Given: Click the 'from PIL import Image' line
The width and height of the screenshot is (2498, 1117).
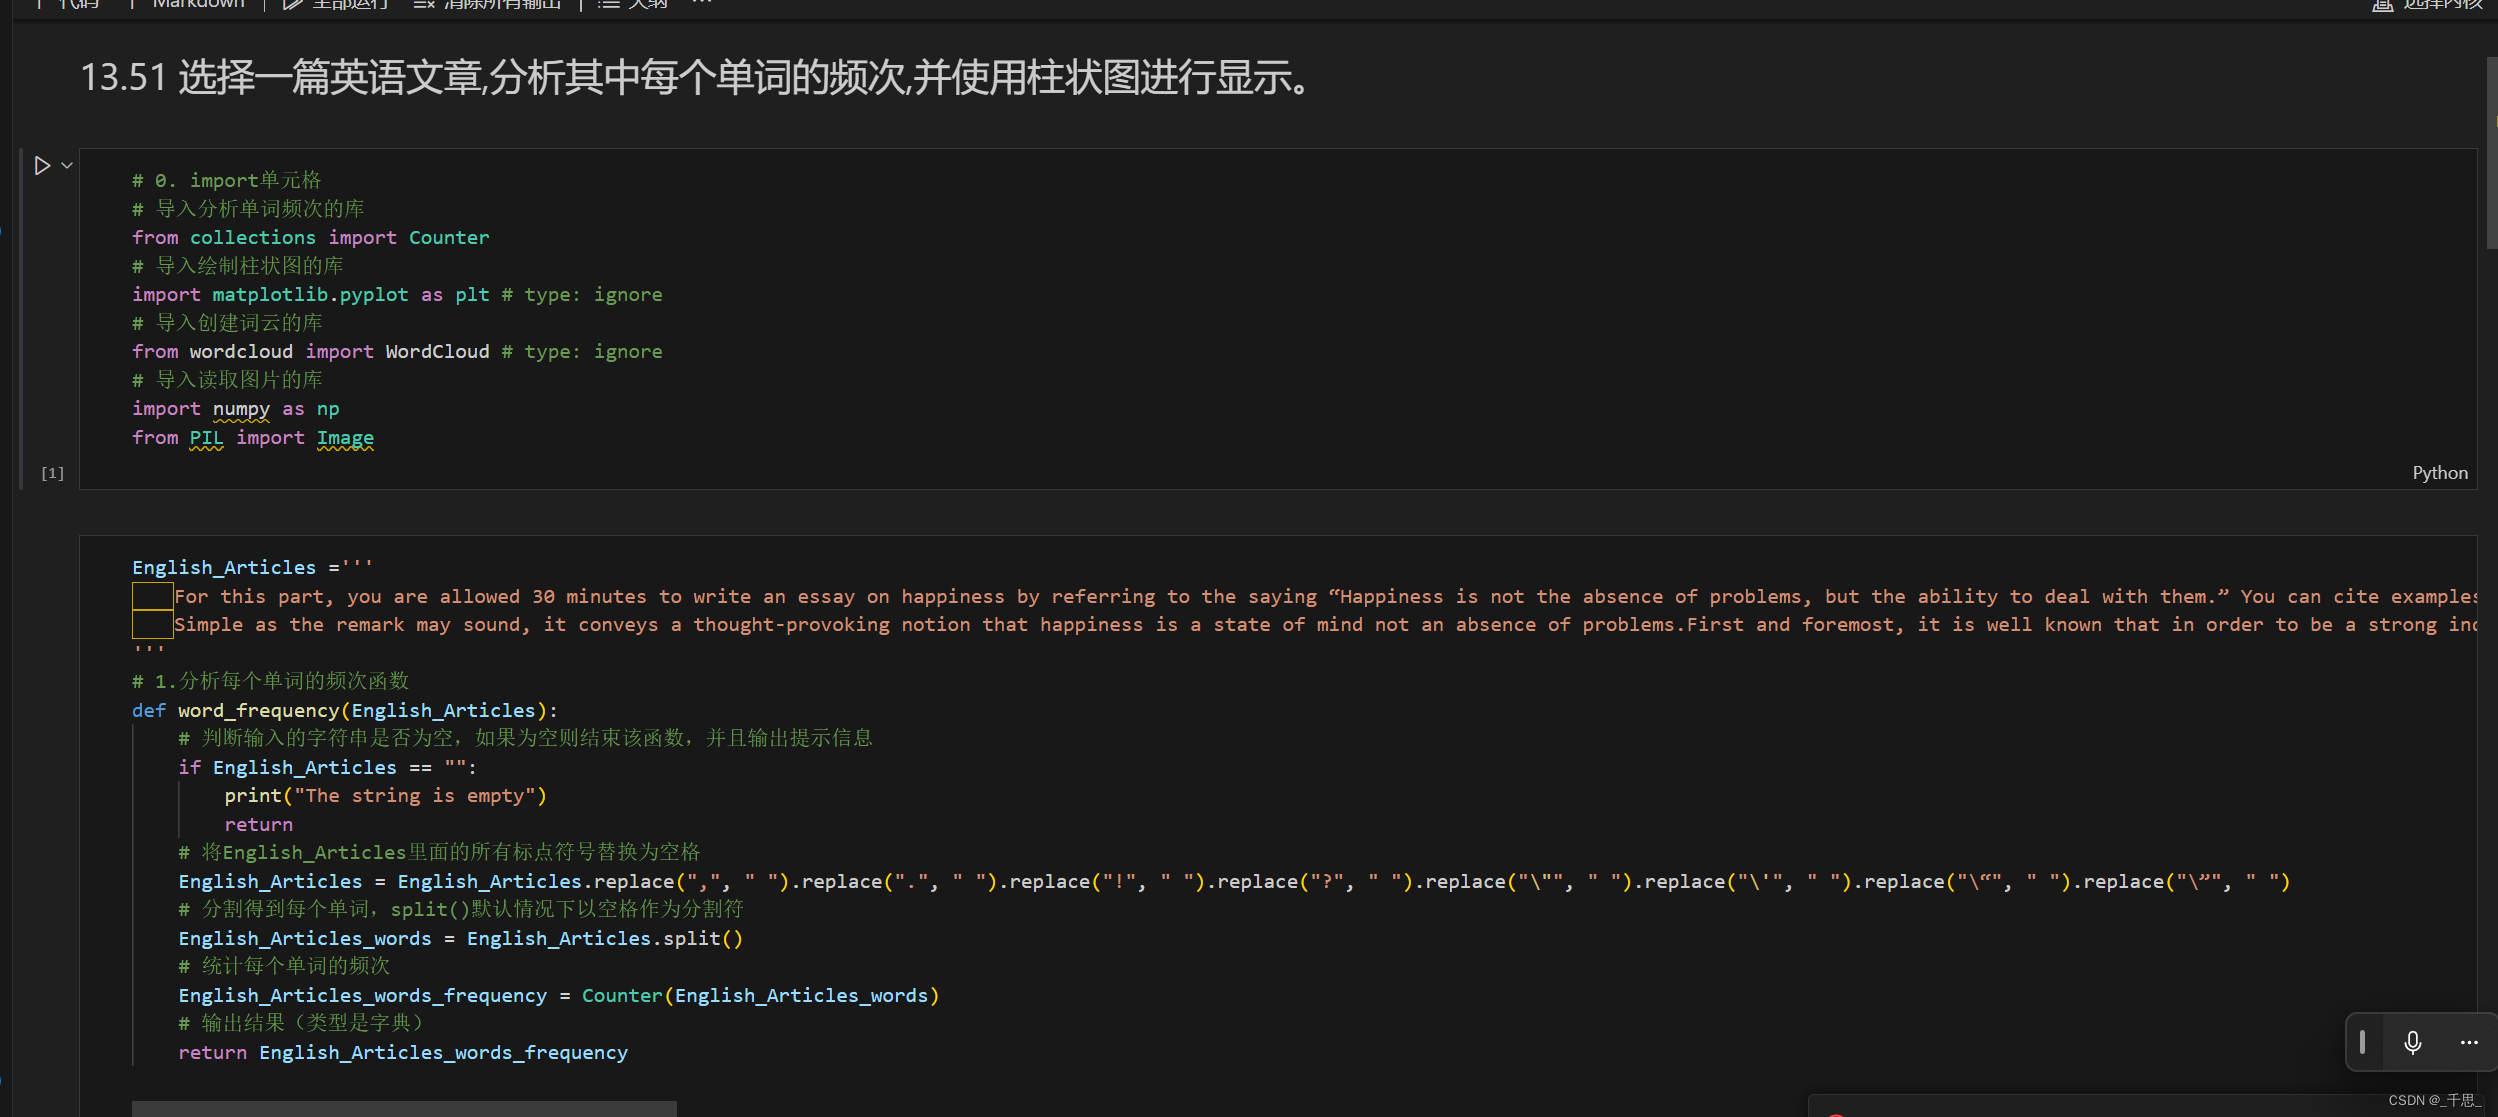Looking at the screenshot, I should click(x=253, y=438).
